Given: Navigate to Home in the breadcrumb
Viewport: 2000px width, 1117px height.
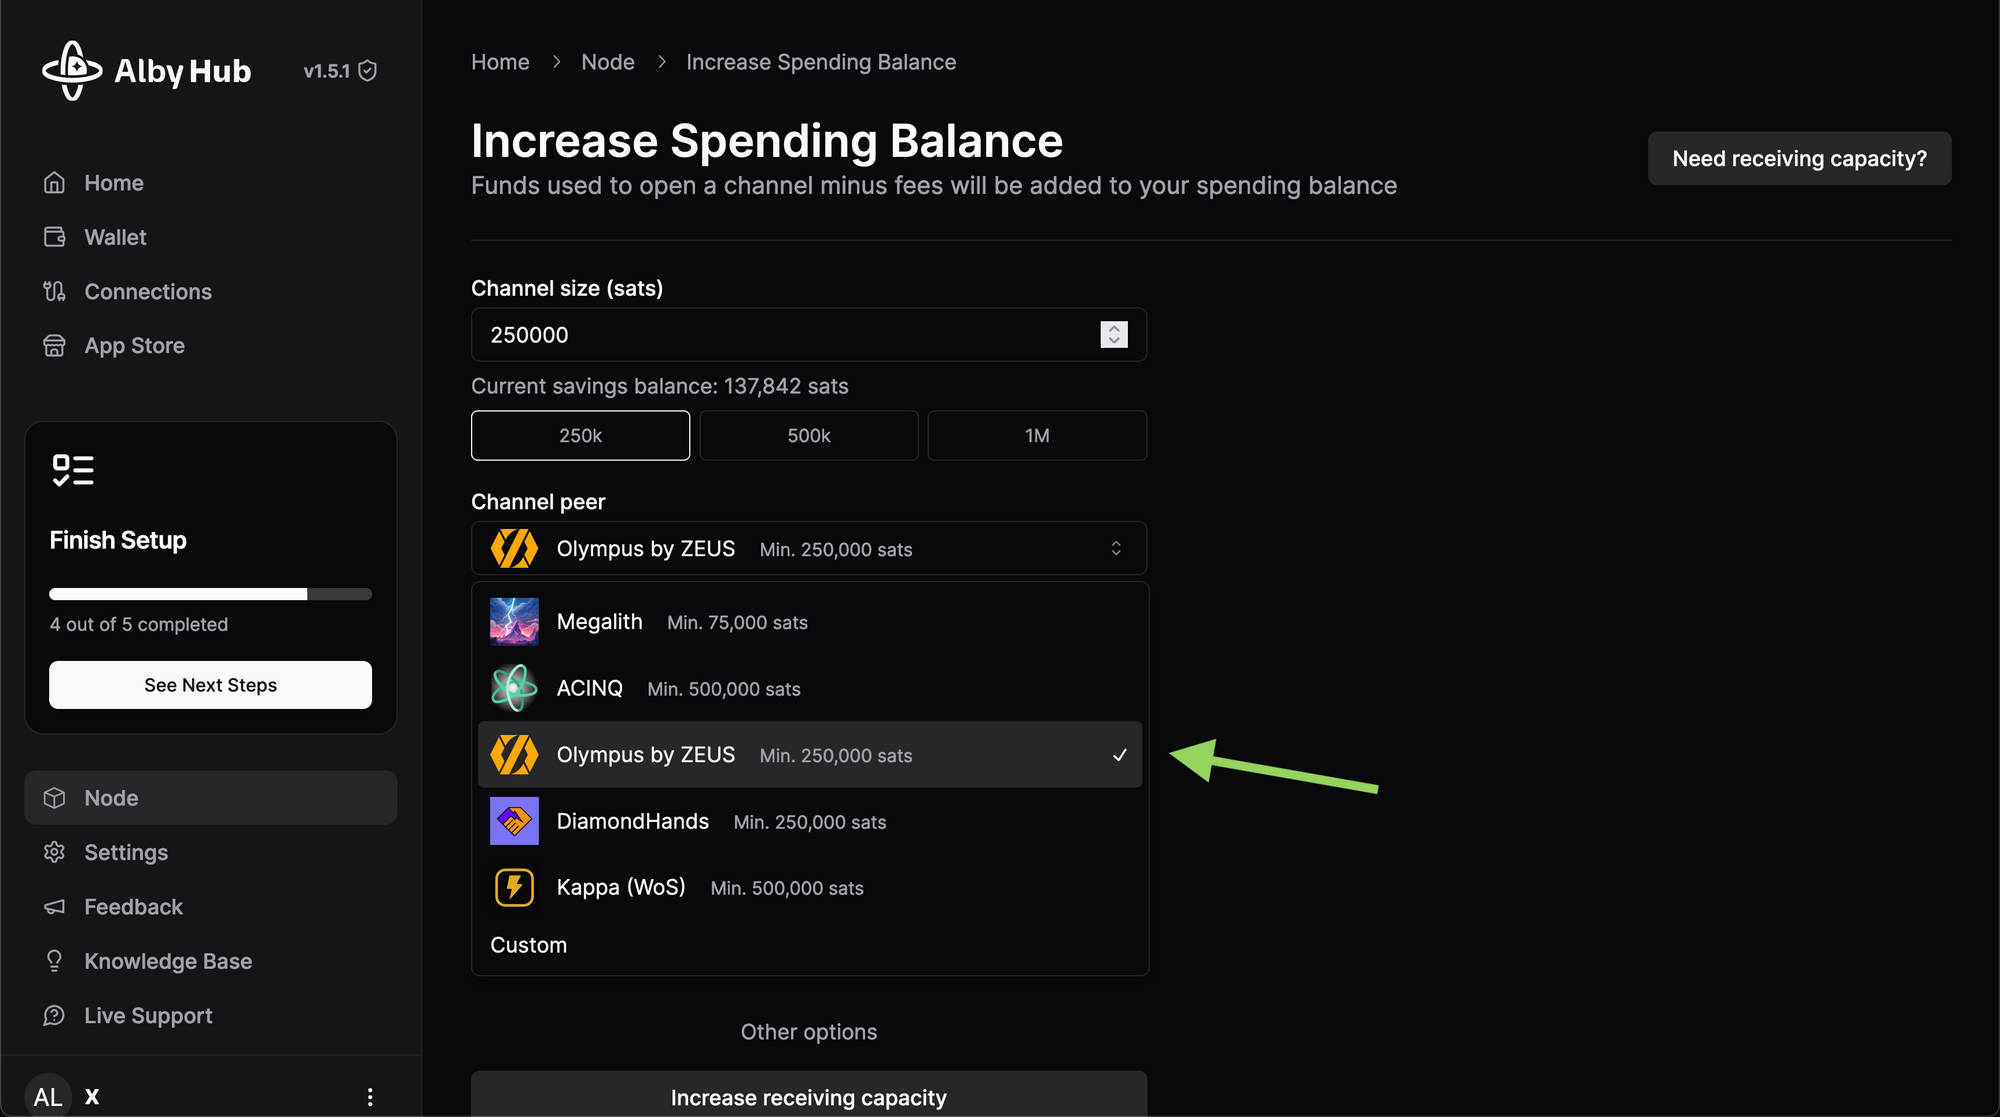Looking at the screenshot, I should (500, 62).
